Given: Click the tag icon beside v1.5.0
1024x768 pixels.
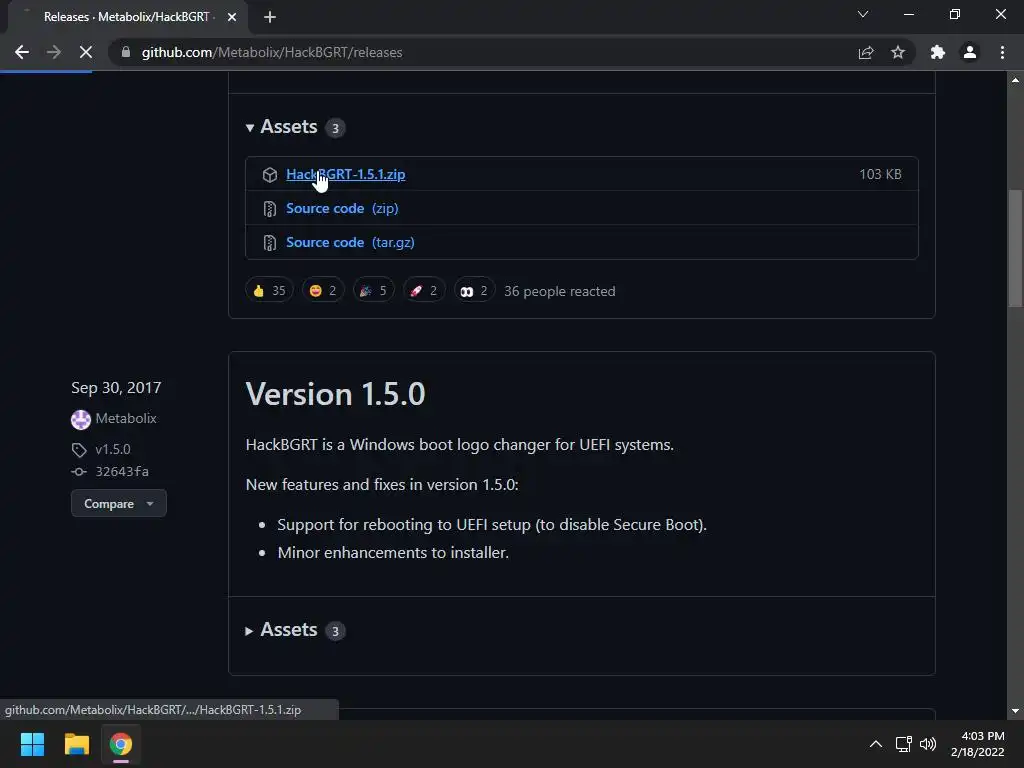Looking at the screenshot, I should tap(79, 450).
